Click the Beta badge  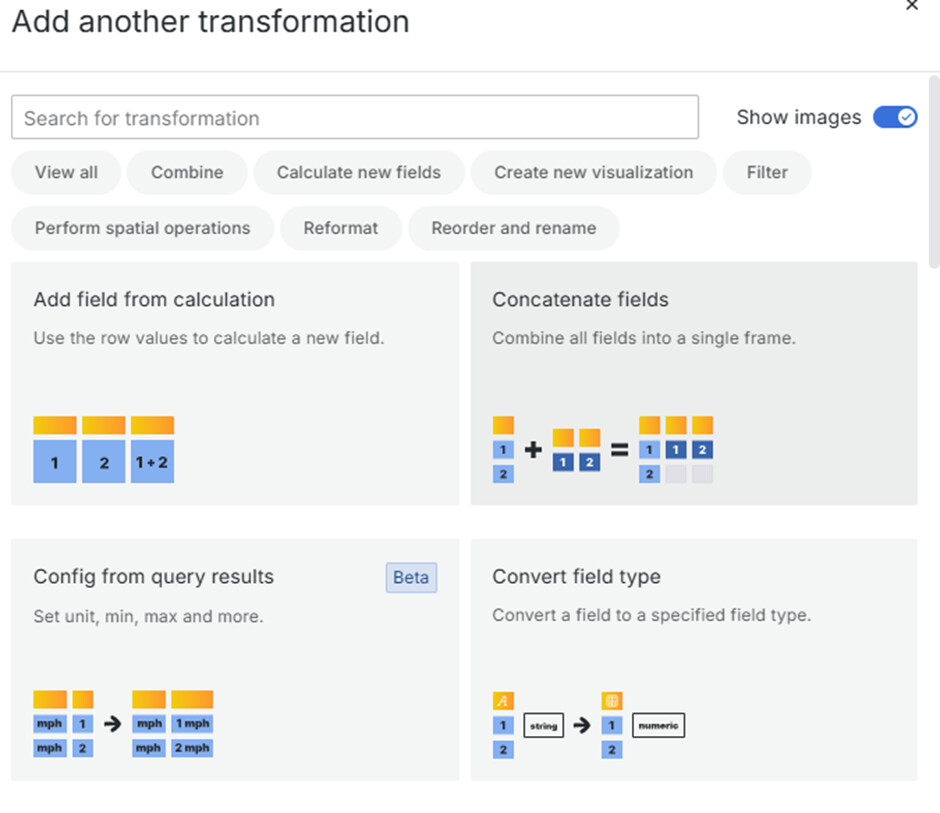(411, 577)
